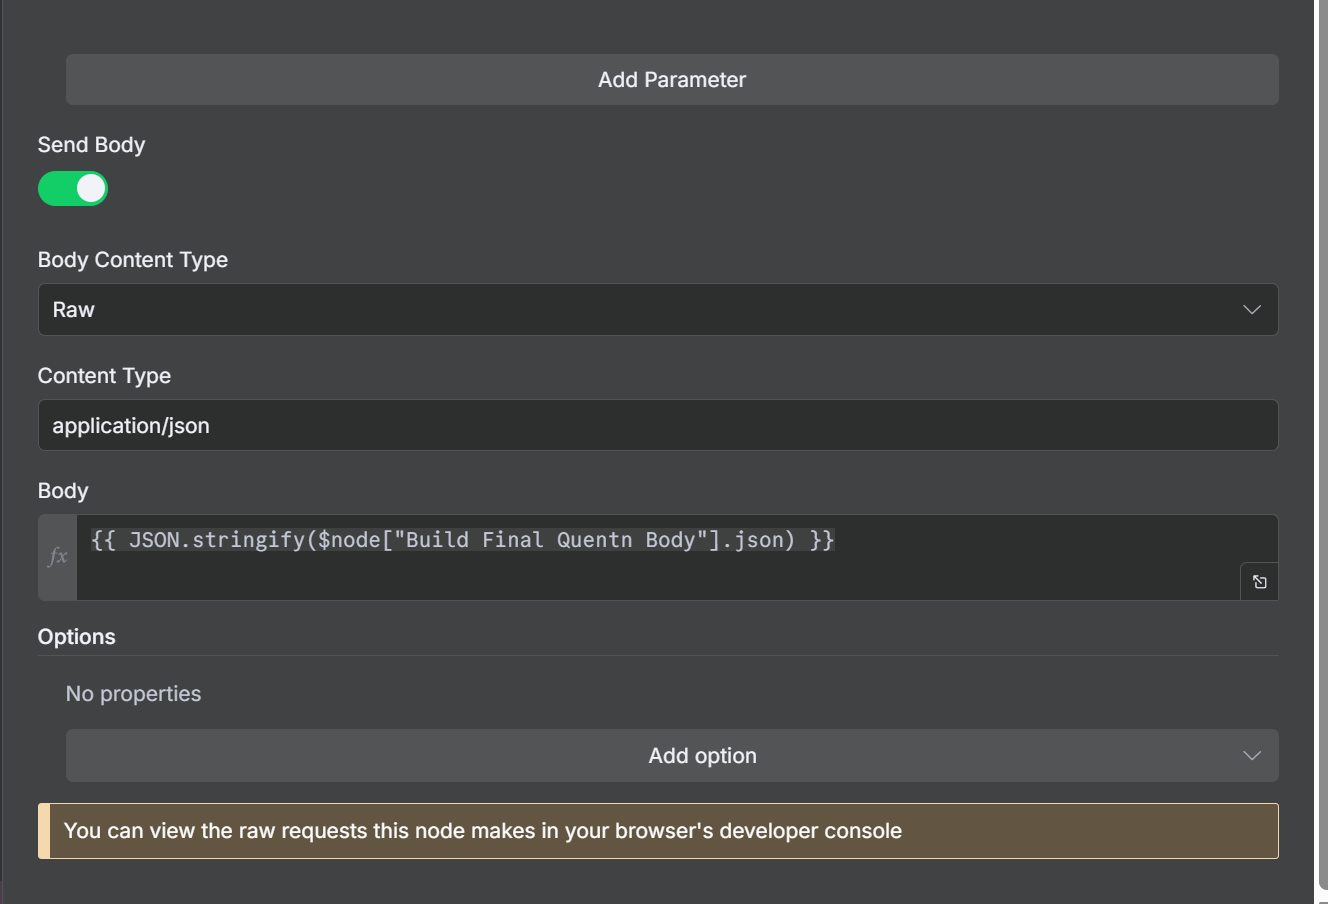Click the chevron arrow in the Raw dropdown
The width and height of the screenshot is (1328, 904).
click(1251, 310)
